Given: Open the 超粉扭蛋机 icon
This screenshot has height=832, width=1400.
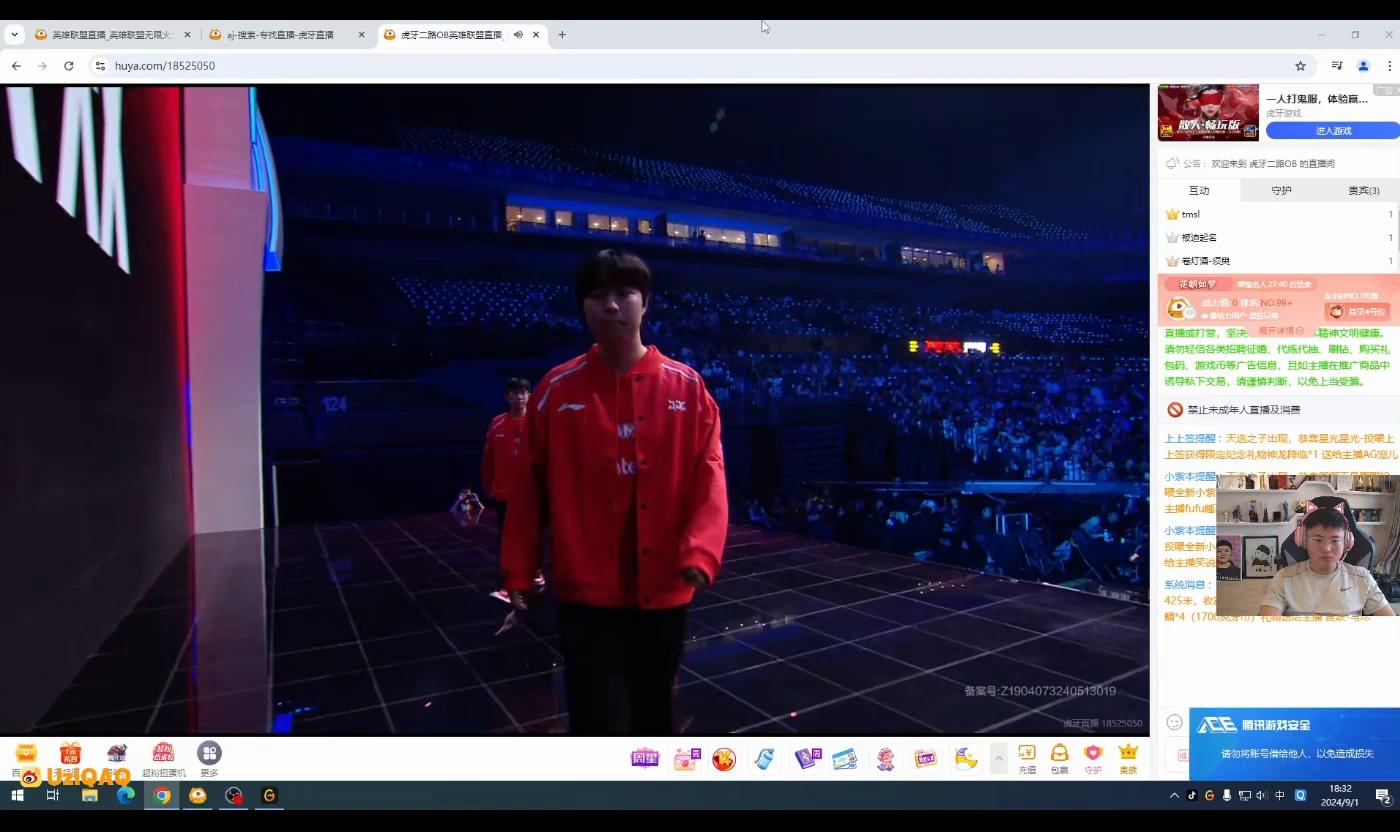Looking at the screenshot, I should pyautogui.click(x=163, y=759).
